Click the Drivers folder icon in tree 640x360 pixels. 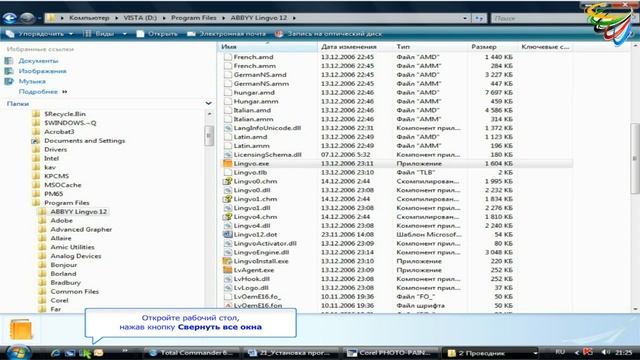36,149
